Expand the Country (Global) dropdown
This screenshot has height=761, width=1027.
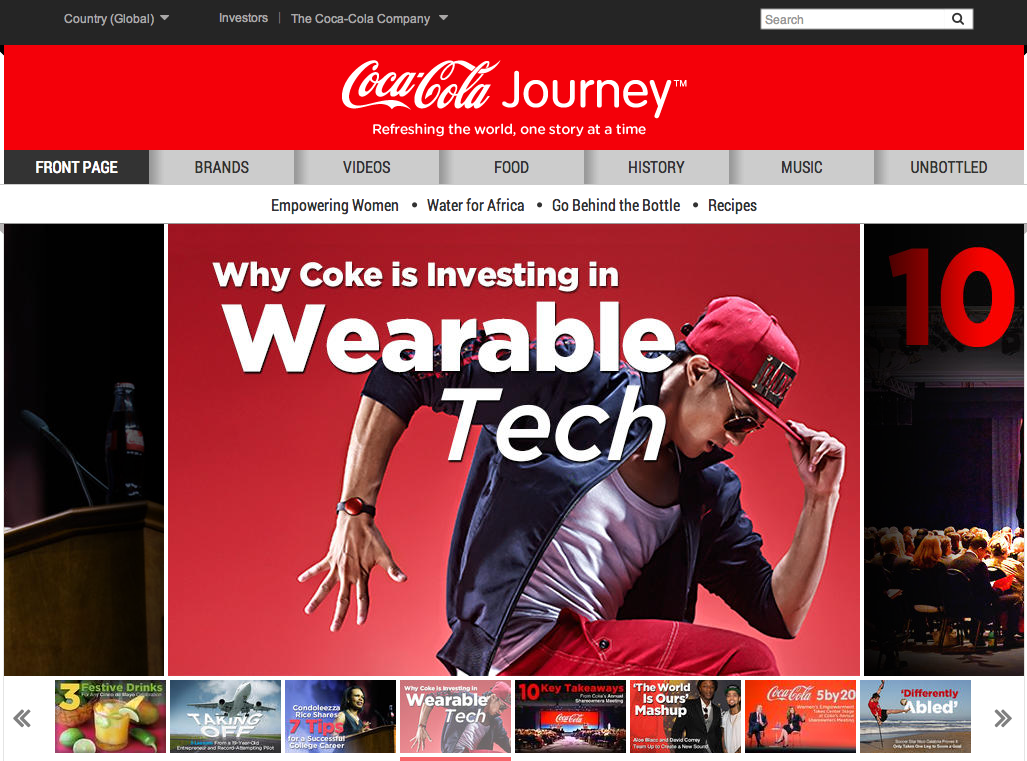tap(117, 18)
